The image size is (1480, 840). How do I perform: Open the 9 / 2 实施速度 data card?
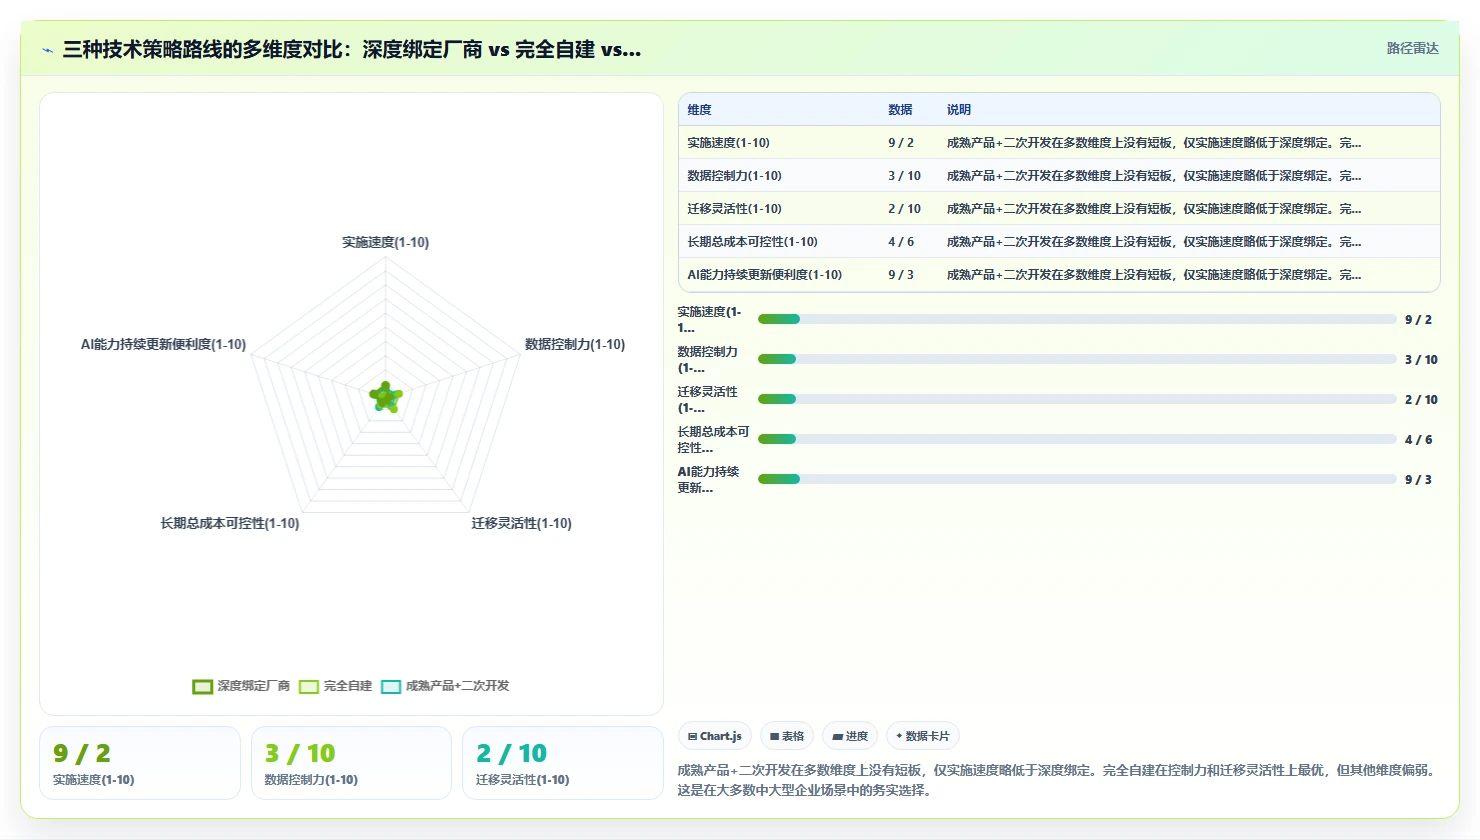(140, 763)
